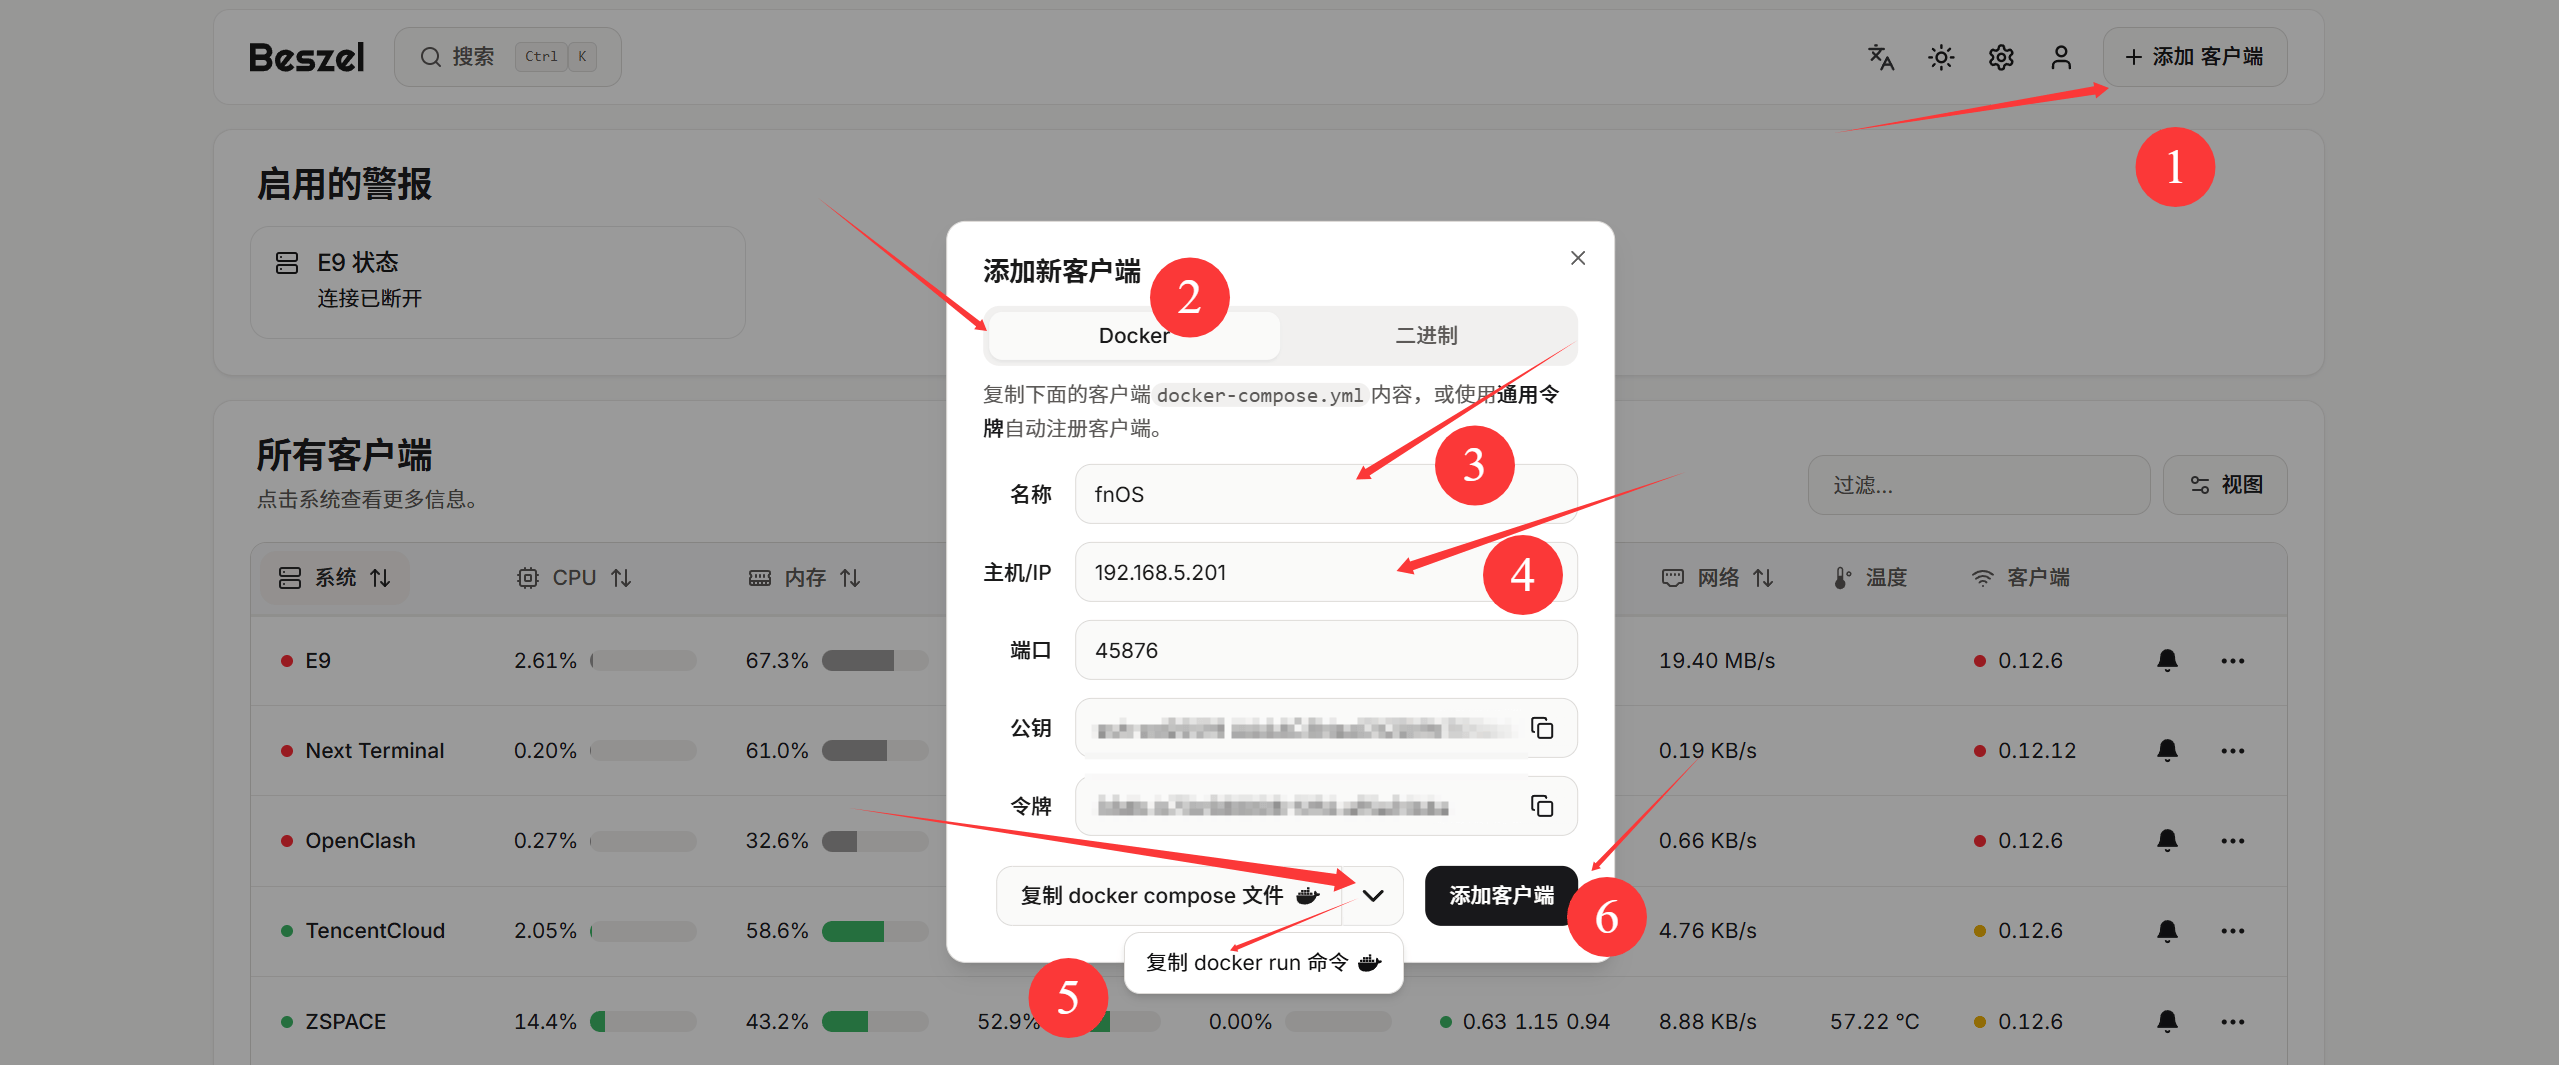
Task: Switch to the 二进制 binary tab
Action: pyautogui.click(x=1426, y=336)
